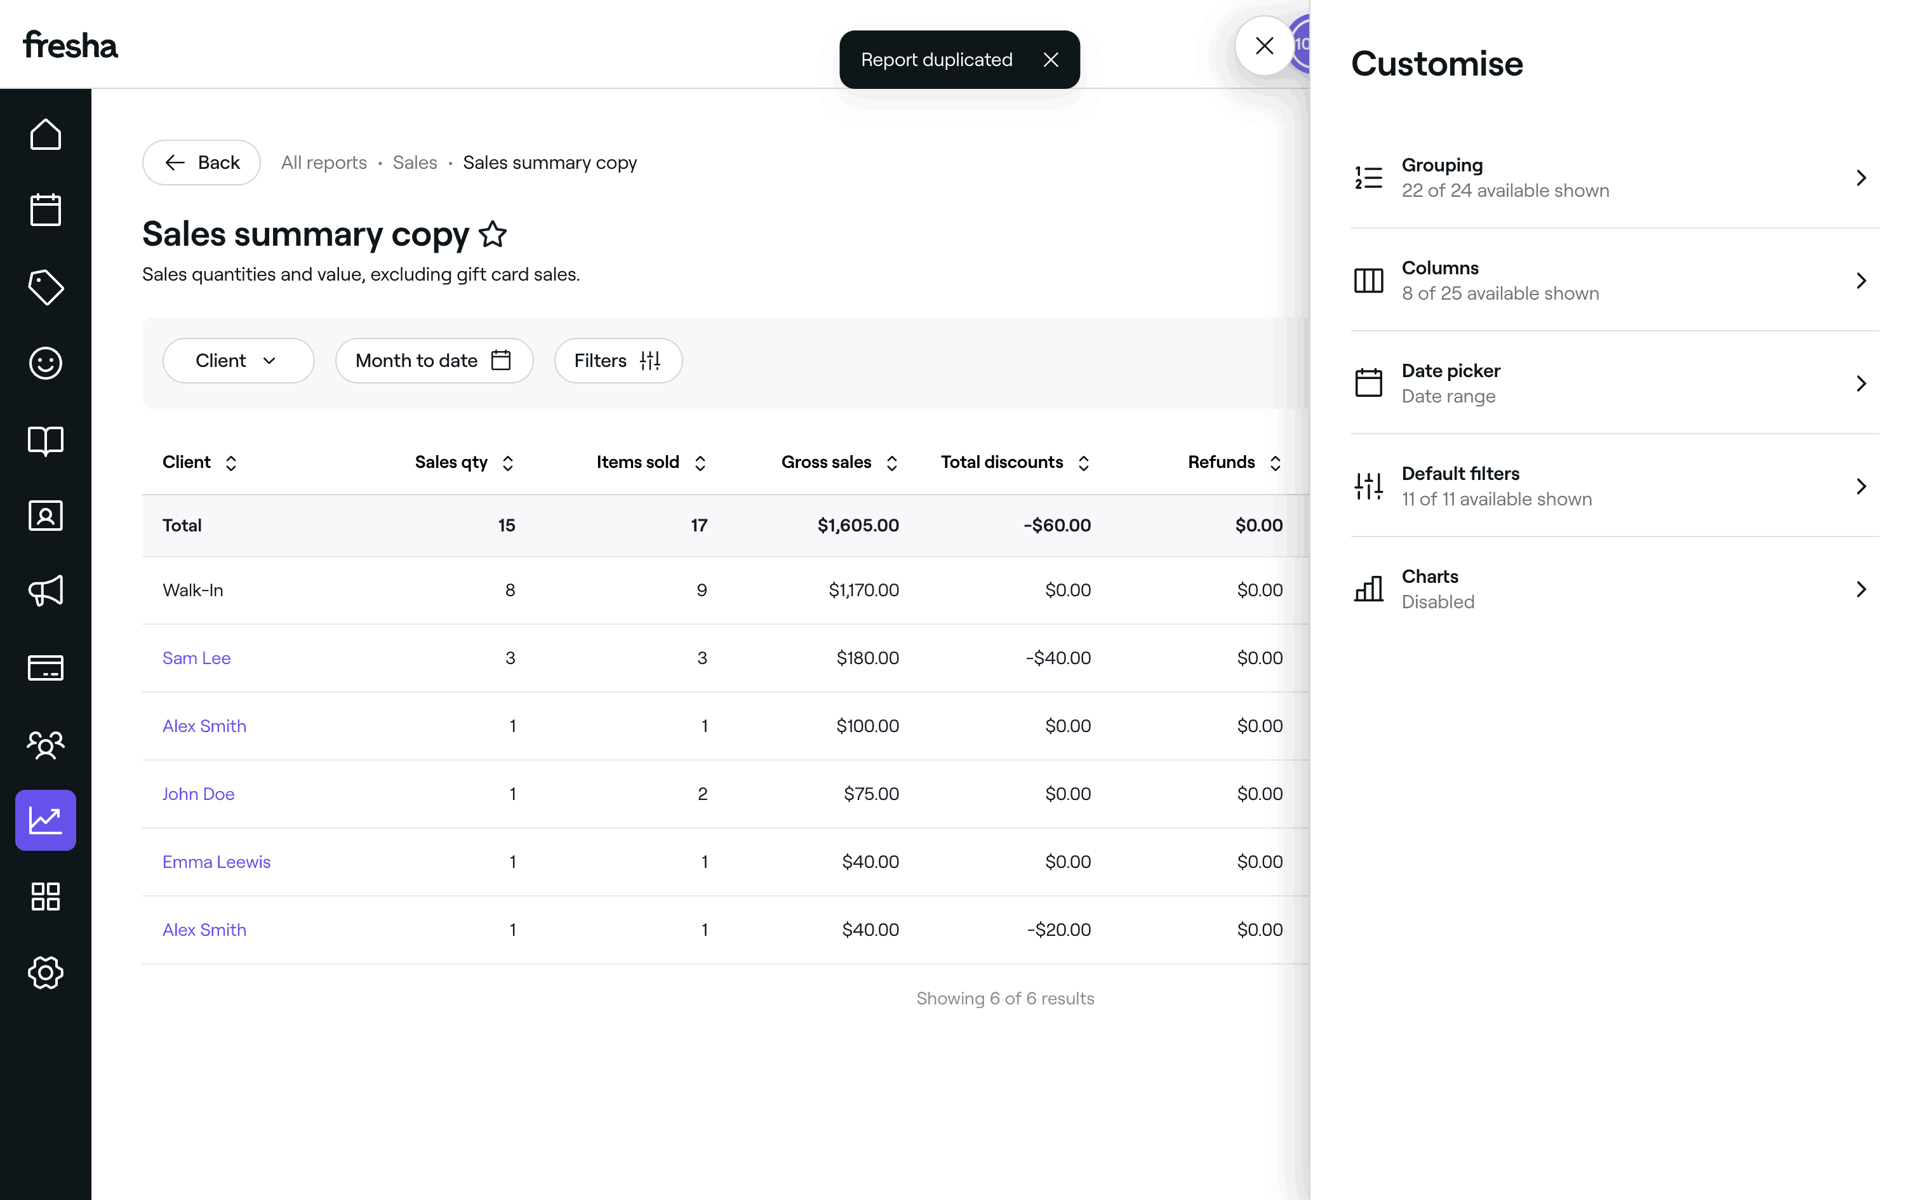Open the Calendar icon in sidebar
The image size is (1920, 1200).
tap(45, 210)
